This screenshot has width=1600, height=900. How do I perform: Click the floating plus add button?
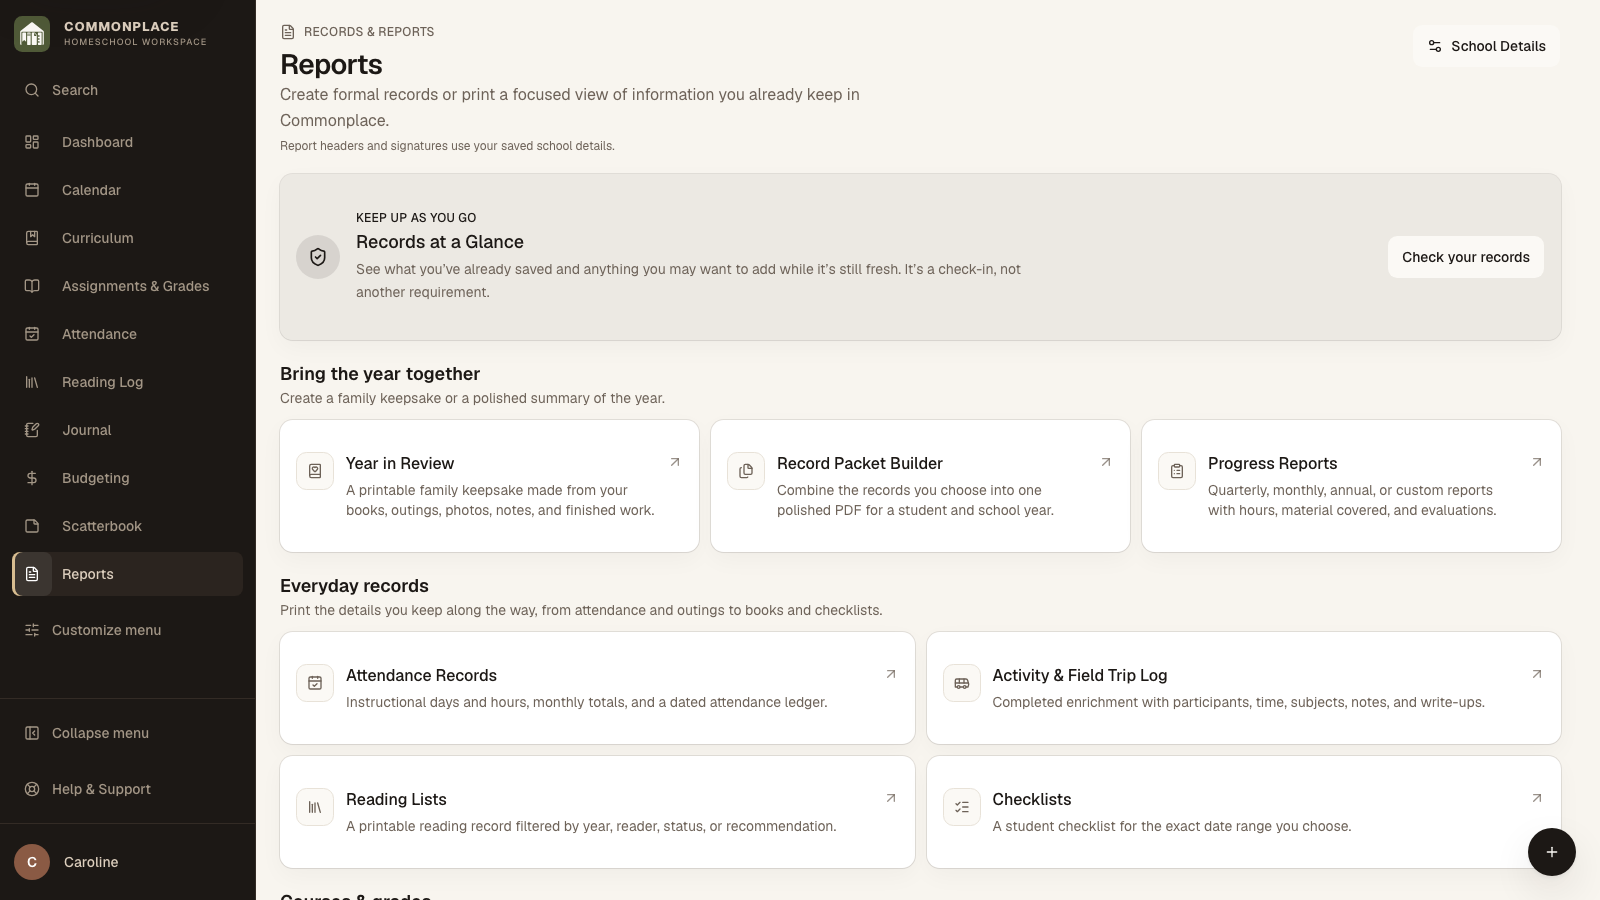pyautogui.click(x=1551, y=852)
